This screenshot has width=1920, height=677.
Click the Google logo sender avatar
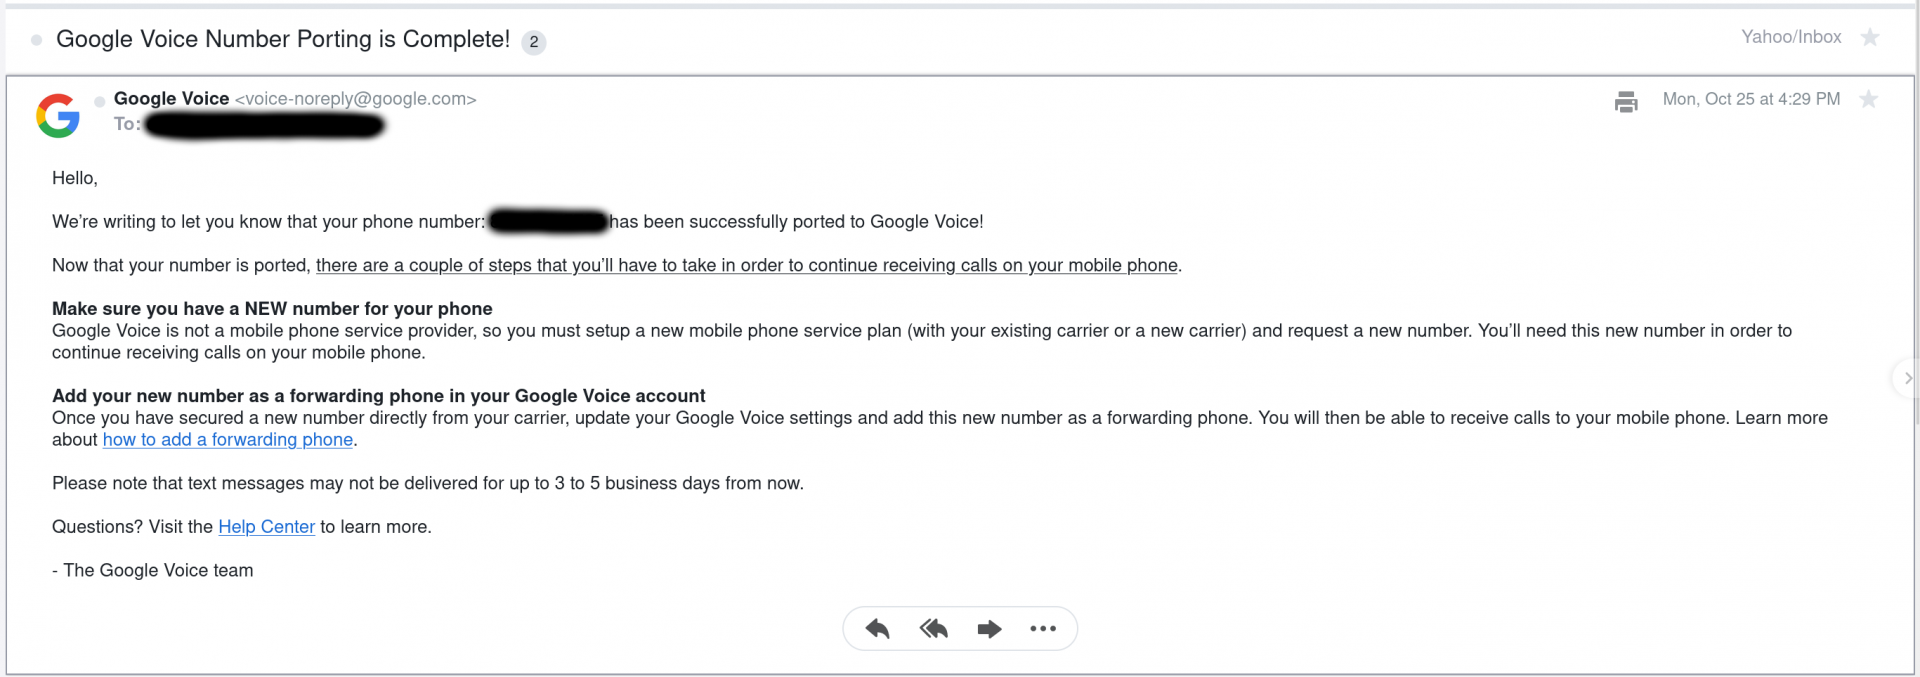(x=58, y=115)
